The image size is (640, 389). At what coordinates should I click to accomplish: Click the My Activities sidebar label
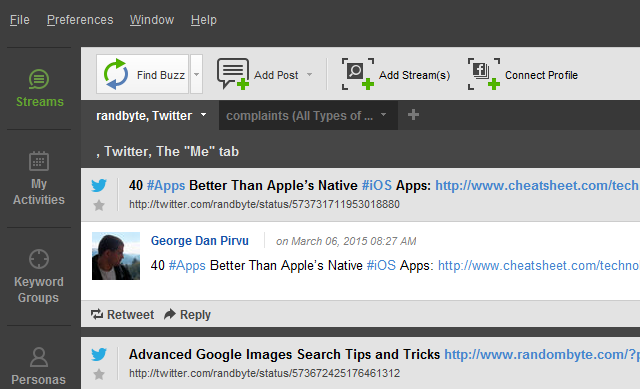click(39, 191)
